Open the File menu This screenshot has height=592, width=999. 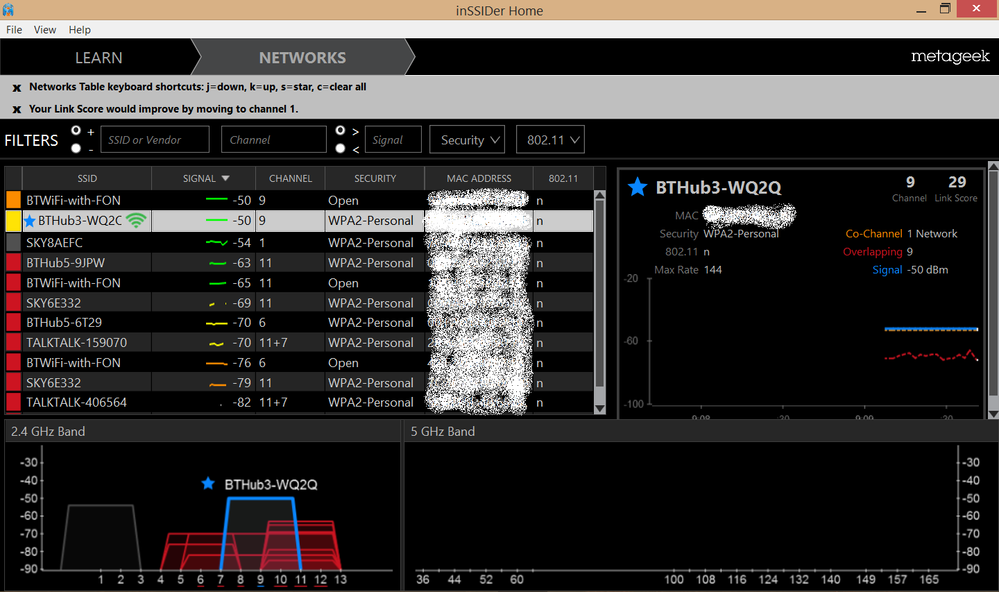pyautogui.click(x=14, y=29)
